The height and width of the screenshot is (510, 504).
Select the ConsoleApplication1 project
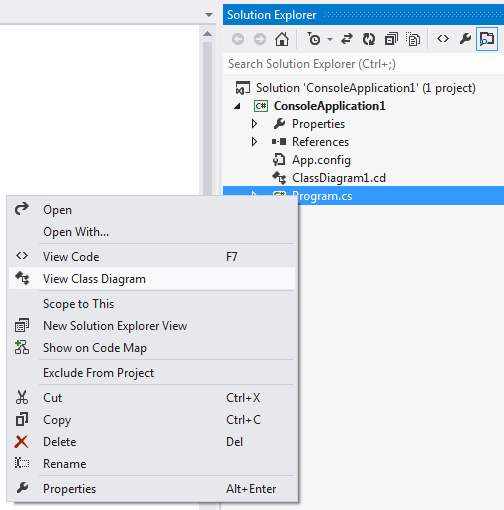pos(329,106)
